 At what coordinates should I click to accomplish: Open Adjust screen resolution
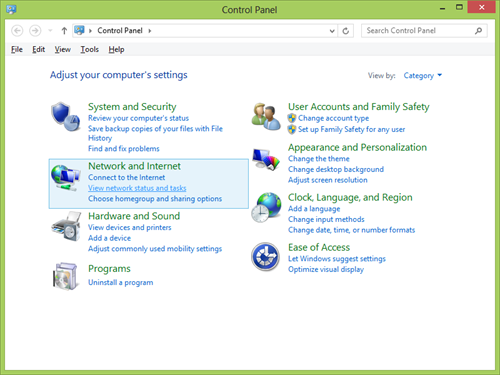pos(328,180)
